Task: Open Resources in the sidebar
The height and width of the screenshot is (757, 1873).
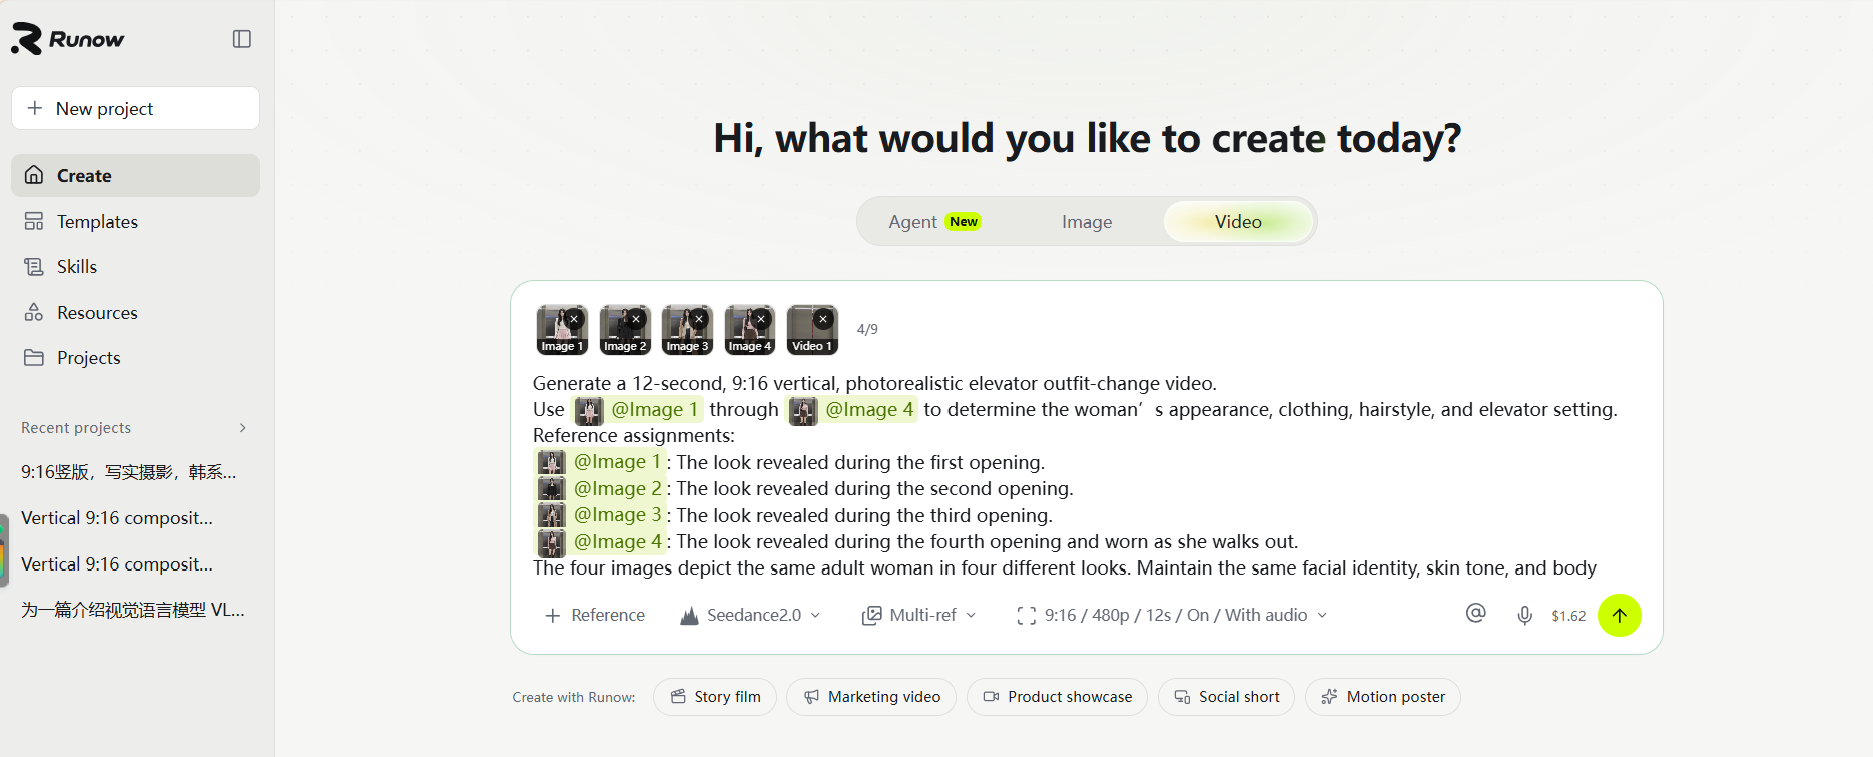Action: coord(135,313)
